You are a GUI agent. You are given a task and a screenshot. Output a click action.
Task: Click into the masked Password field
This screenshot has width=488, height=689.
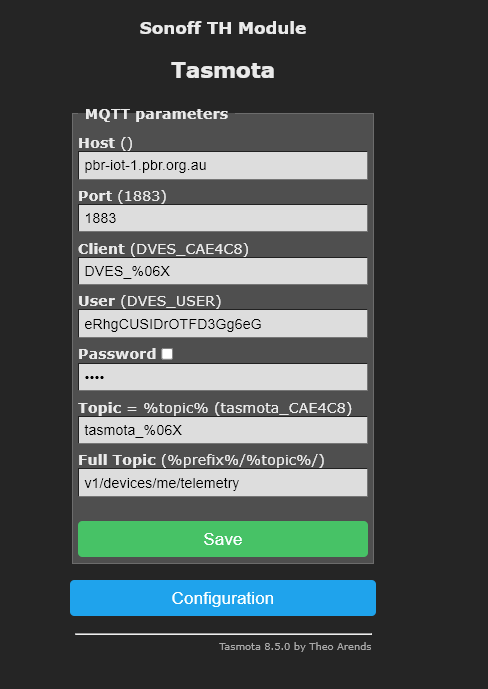click(223, 377)
